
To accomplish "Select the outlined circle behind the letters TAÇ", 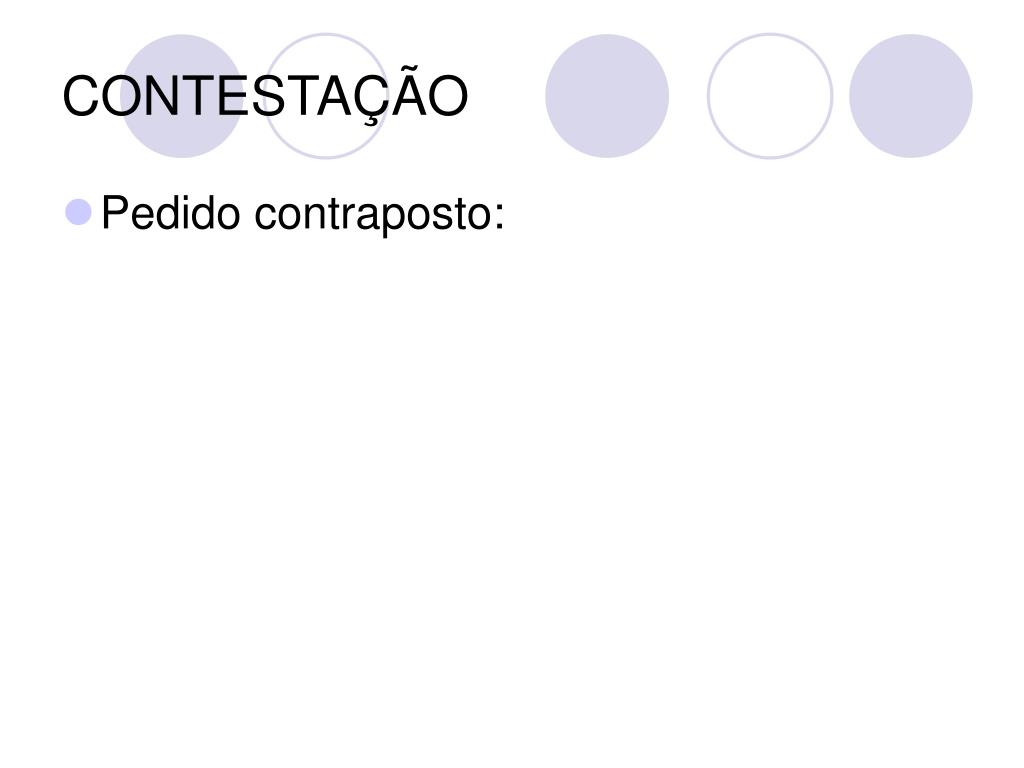I will tap(326, 96).
